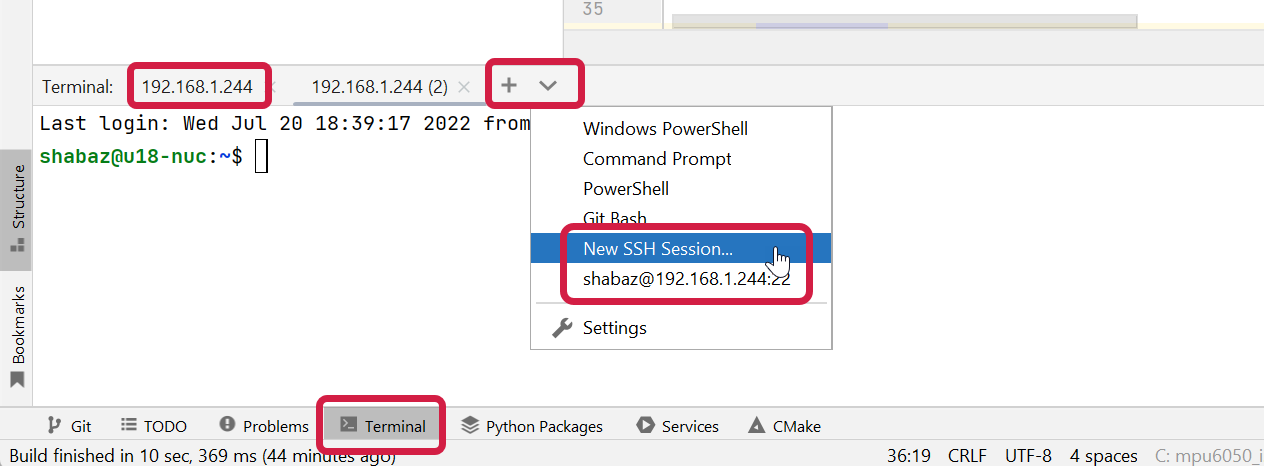
Task: Expand the terminal shell chevron dropdown
Action: [x=548, y=86]
